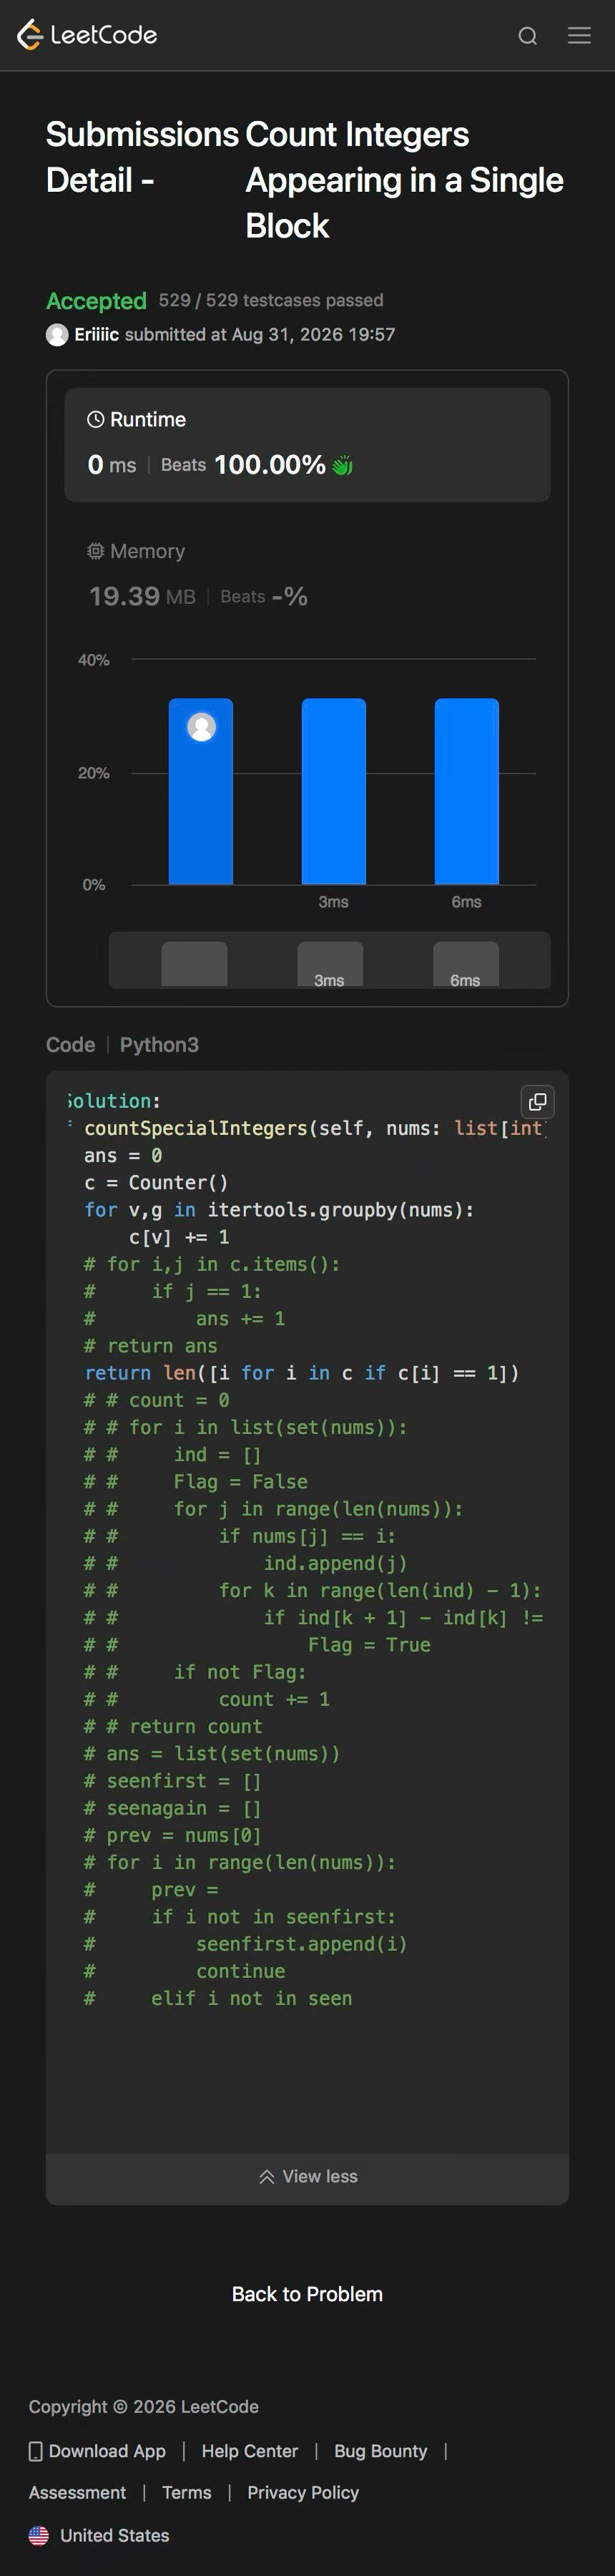Open Count Integers problem title link

404,180
